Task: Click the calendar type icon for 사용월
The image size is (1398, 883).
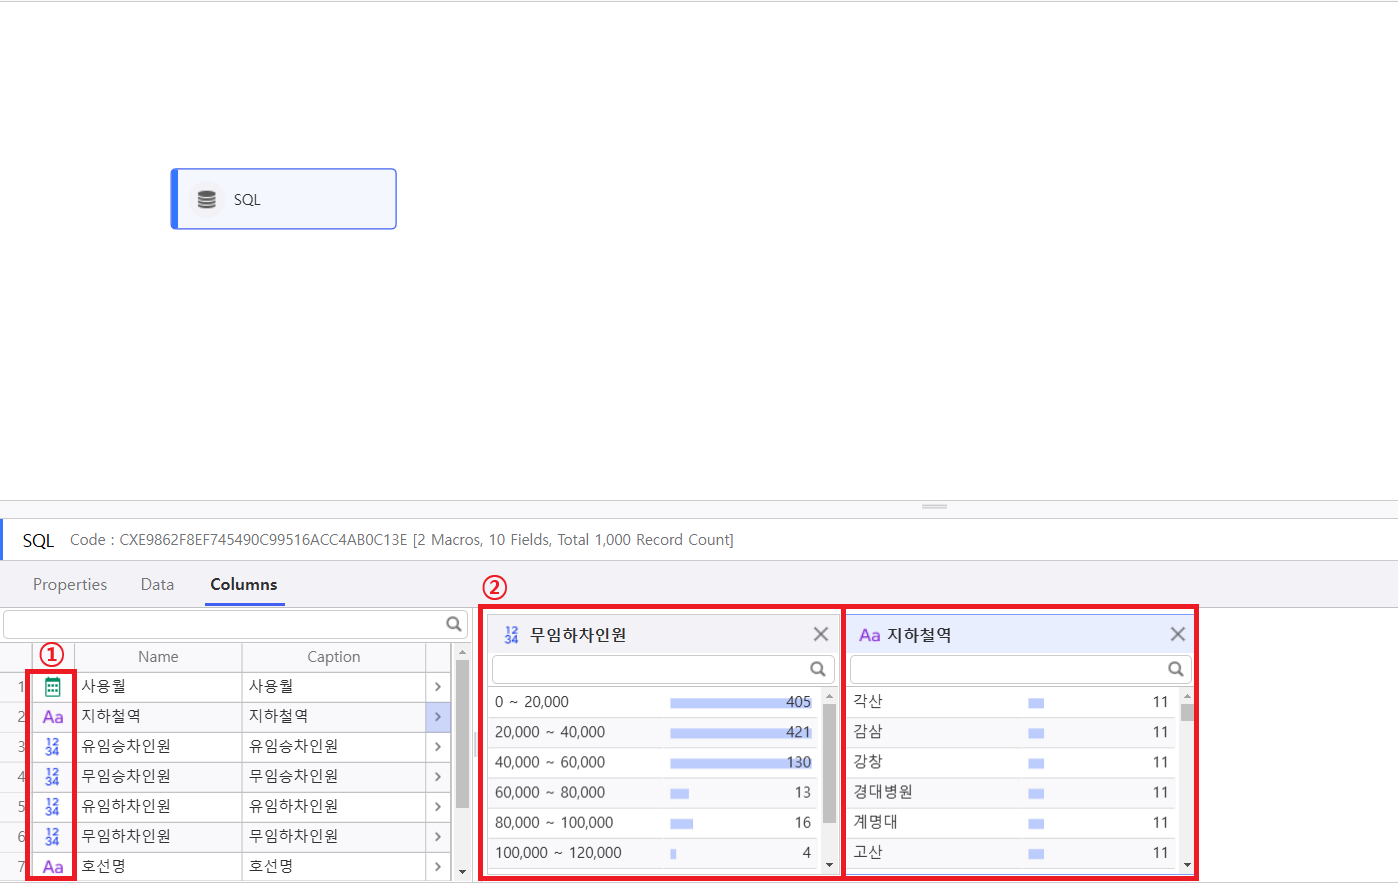Action: (53, 687)
